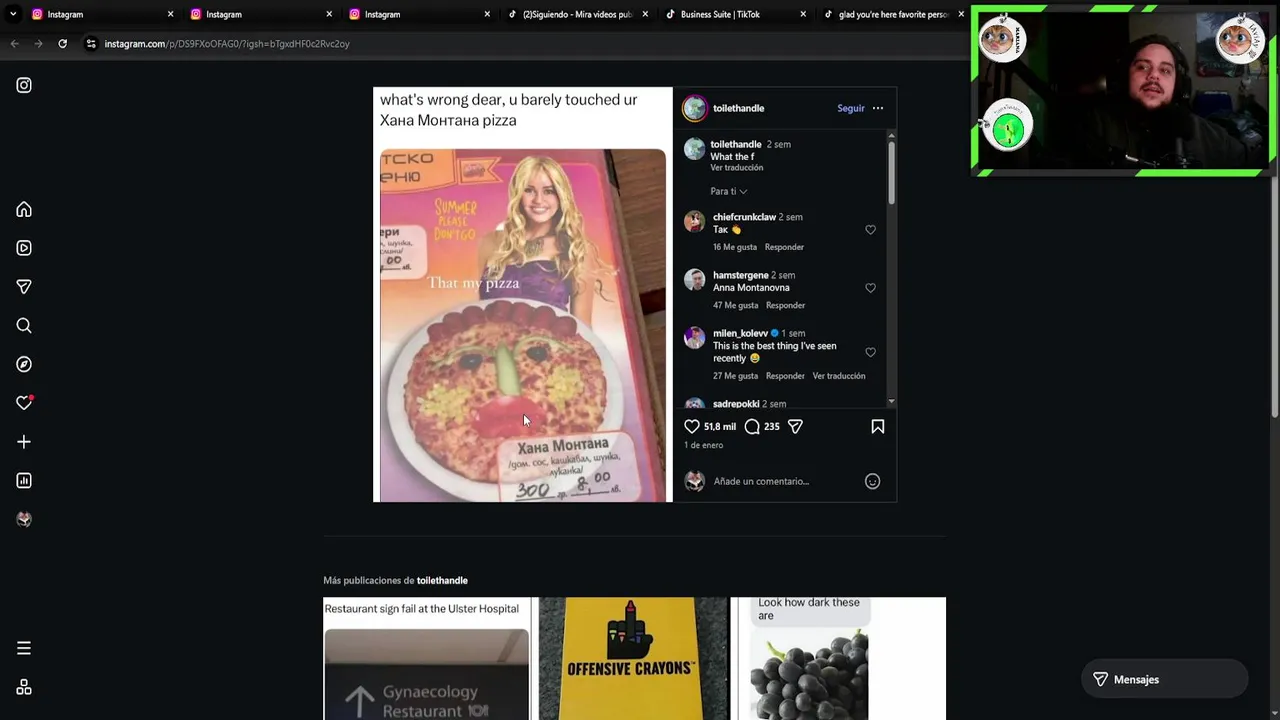View 47 likes on hamstergene's comment
This screenshot has width=1280, height=720.
click(736, 305)
